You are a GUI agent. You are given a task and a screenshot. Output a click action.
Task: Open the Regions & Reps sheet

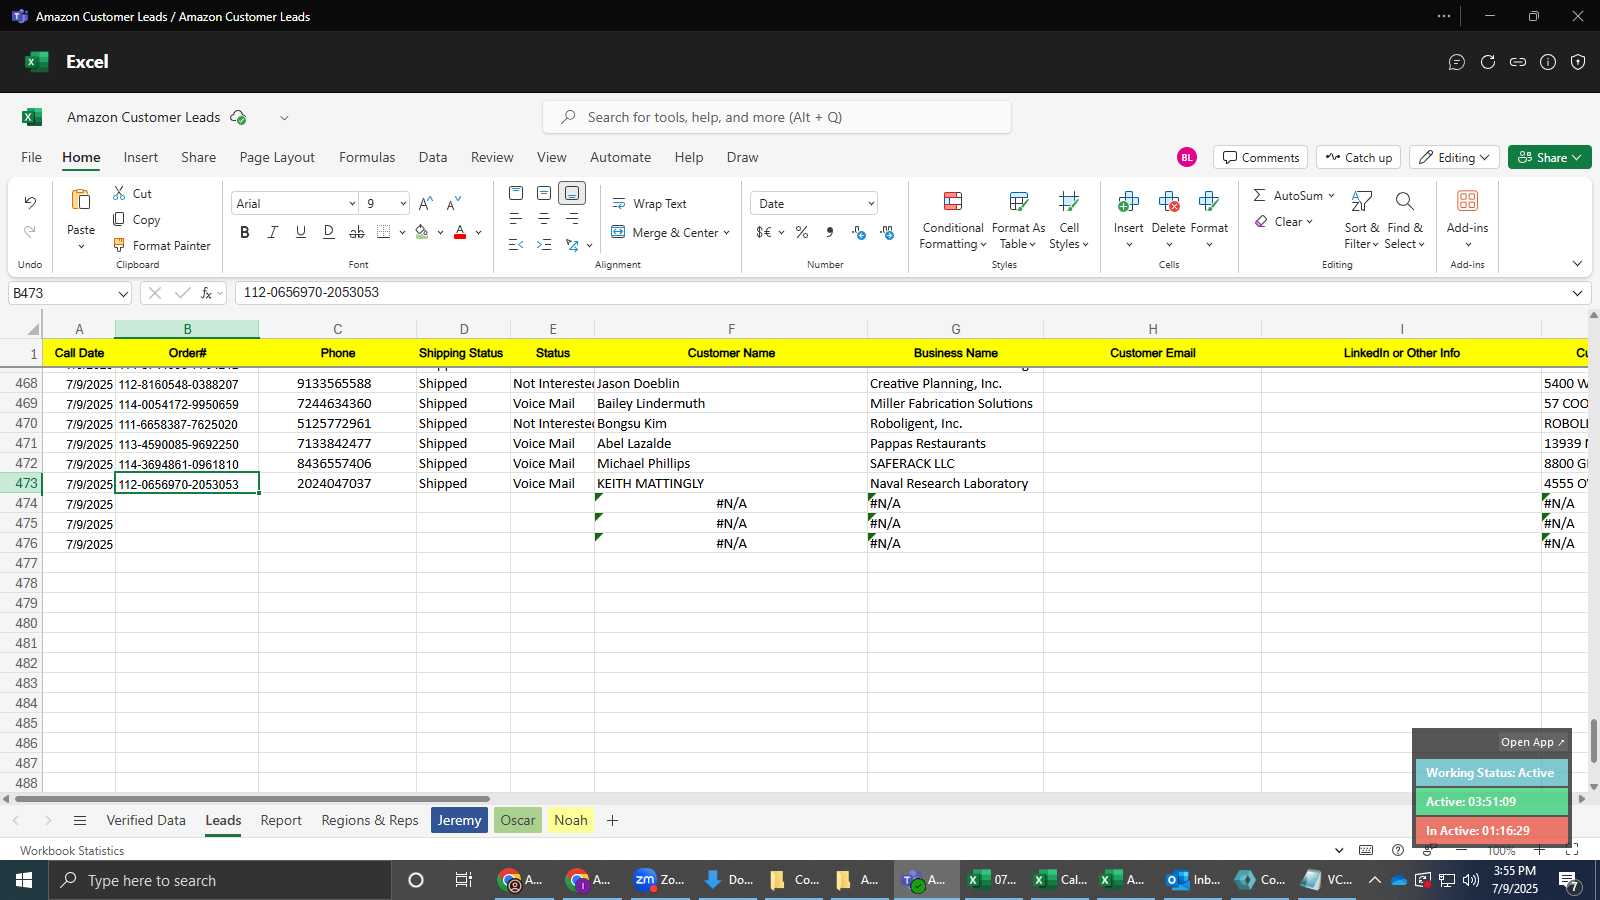[370, 821]
